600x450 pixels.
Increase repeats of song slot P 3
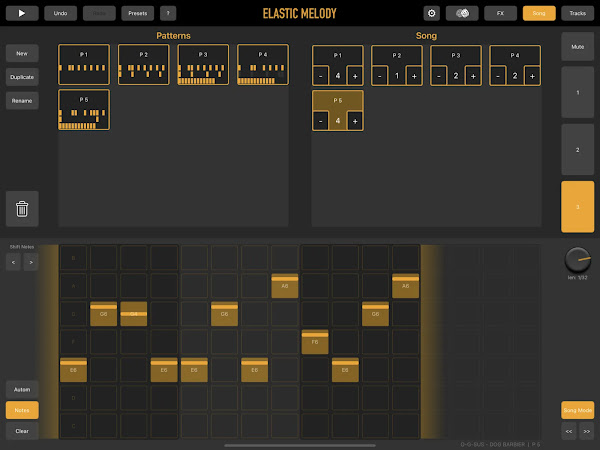tap(473, 76)
